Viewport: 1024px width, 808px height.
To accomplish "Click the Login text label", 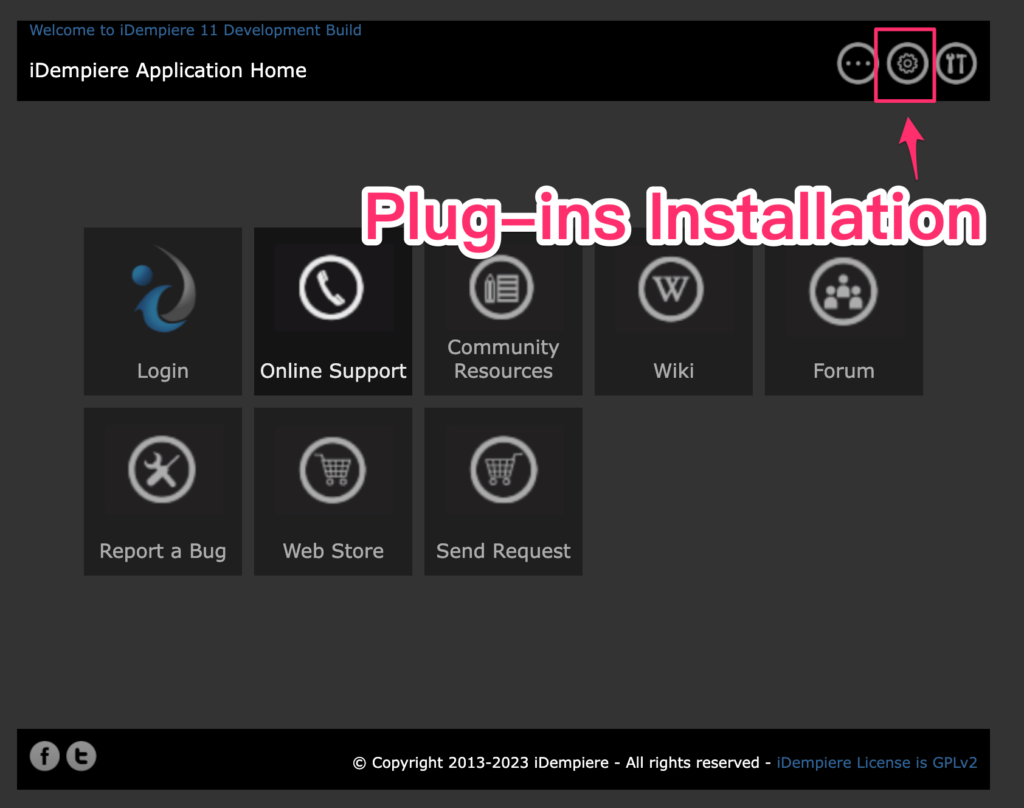I will click(x=162, y=371).
